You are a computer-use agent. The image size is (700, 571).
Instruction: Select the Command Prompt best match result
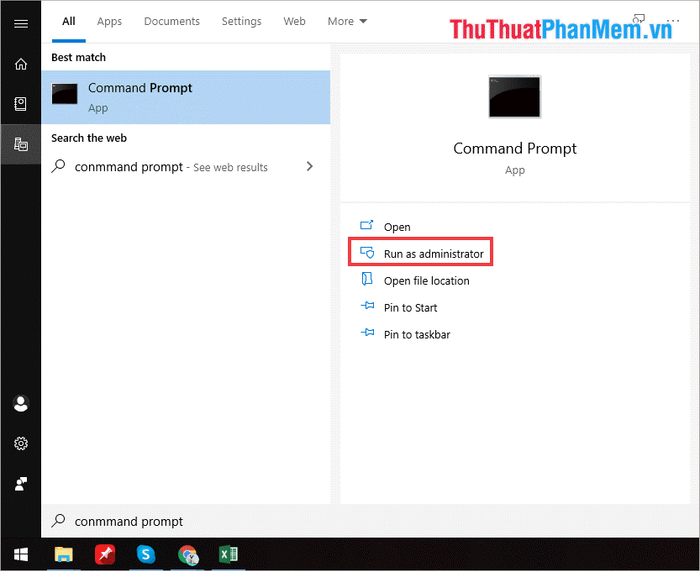click(186, 97)
